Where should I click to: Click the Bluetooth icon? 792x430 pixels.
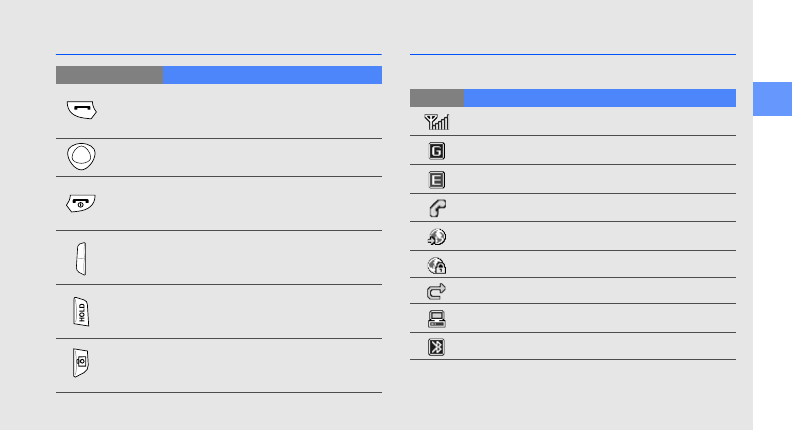click(437, 347)
